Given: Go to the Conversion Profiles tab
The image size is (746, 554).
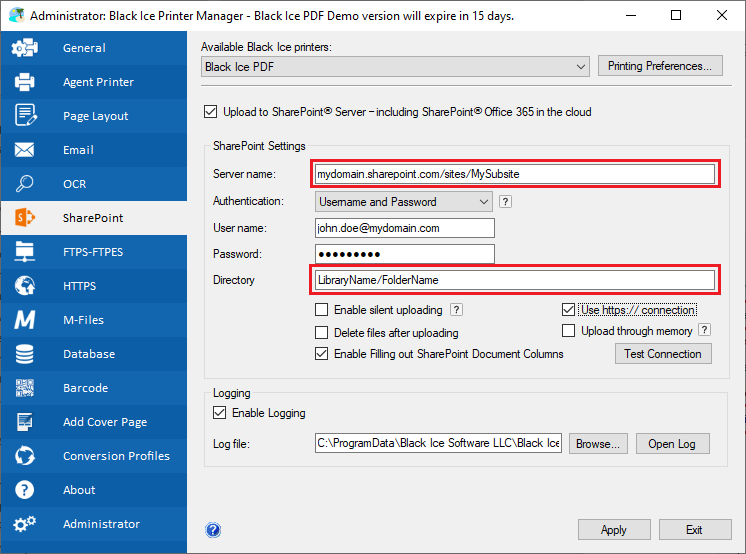Looking at the screenshot, I should (116, 456).
